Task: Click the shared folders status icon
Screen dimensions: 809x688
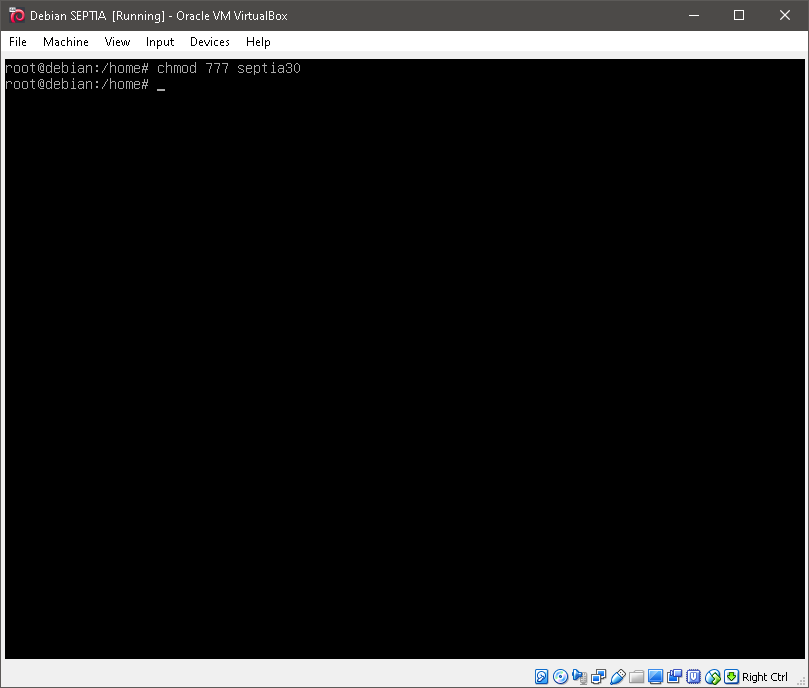Action: pyautogui.click(x=637, y=676)
